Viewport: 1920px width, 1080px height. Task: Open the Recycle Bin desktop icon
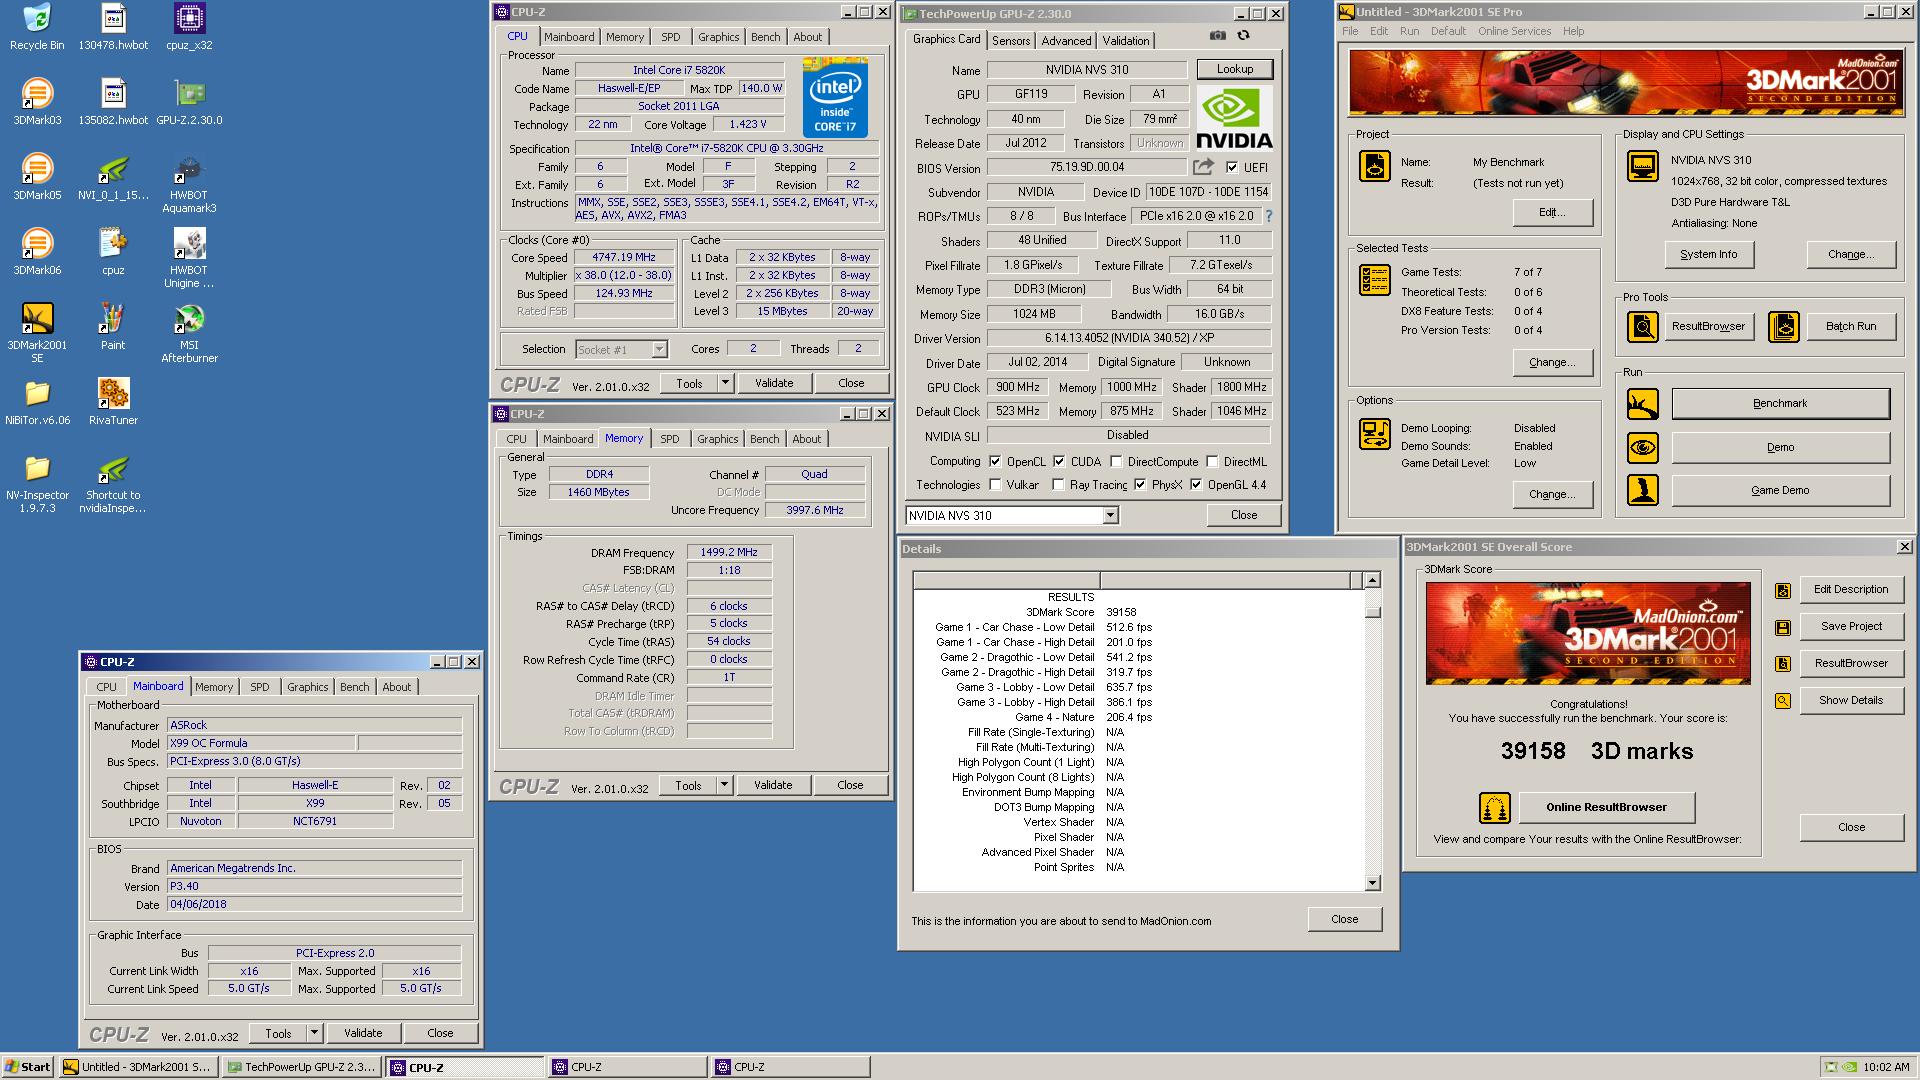pos(37,28)
